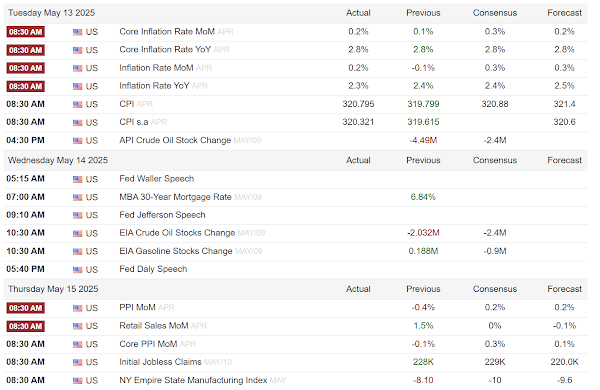Screen dimensions: 600x390
Task: Select Thursday May 15 2025 date header
Action: (53, 289)
